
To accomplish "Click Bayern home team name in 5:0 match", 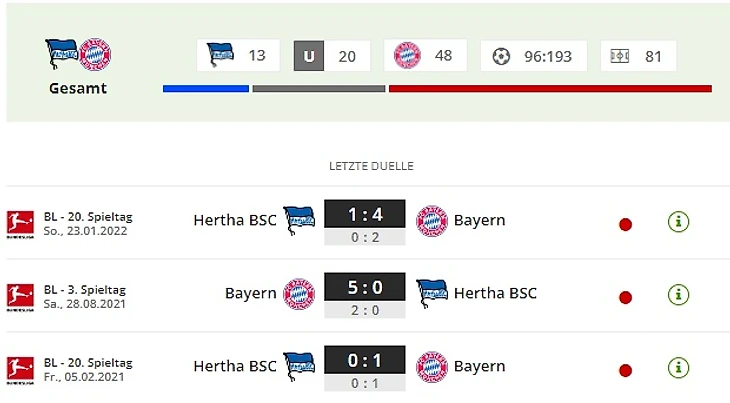I will pyautogui.click(x=250, y=293).
